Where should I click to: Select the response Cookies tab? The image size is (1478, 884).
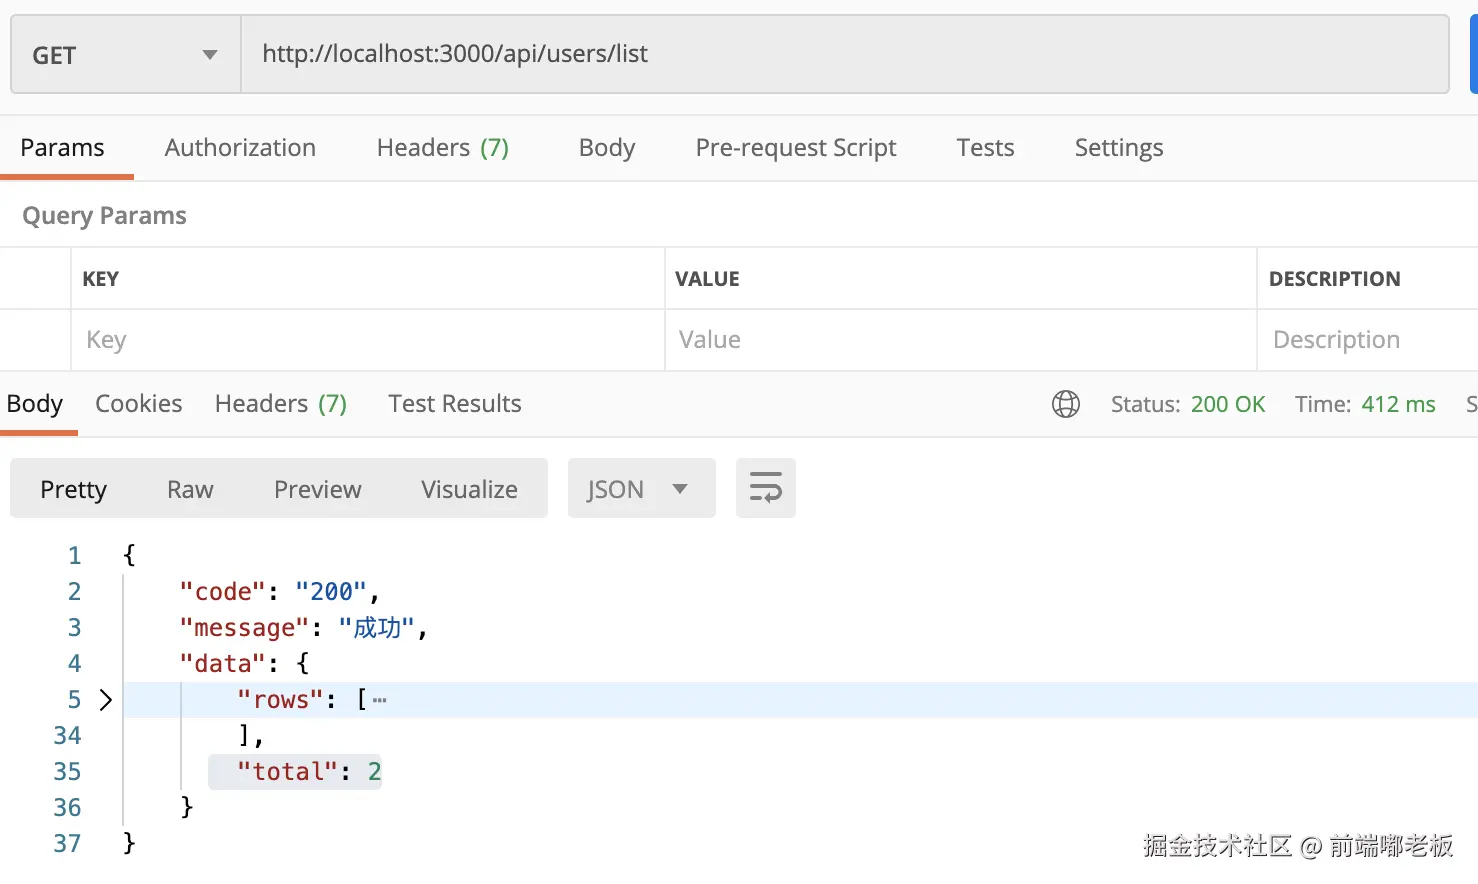pos(138,404)
